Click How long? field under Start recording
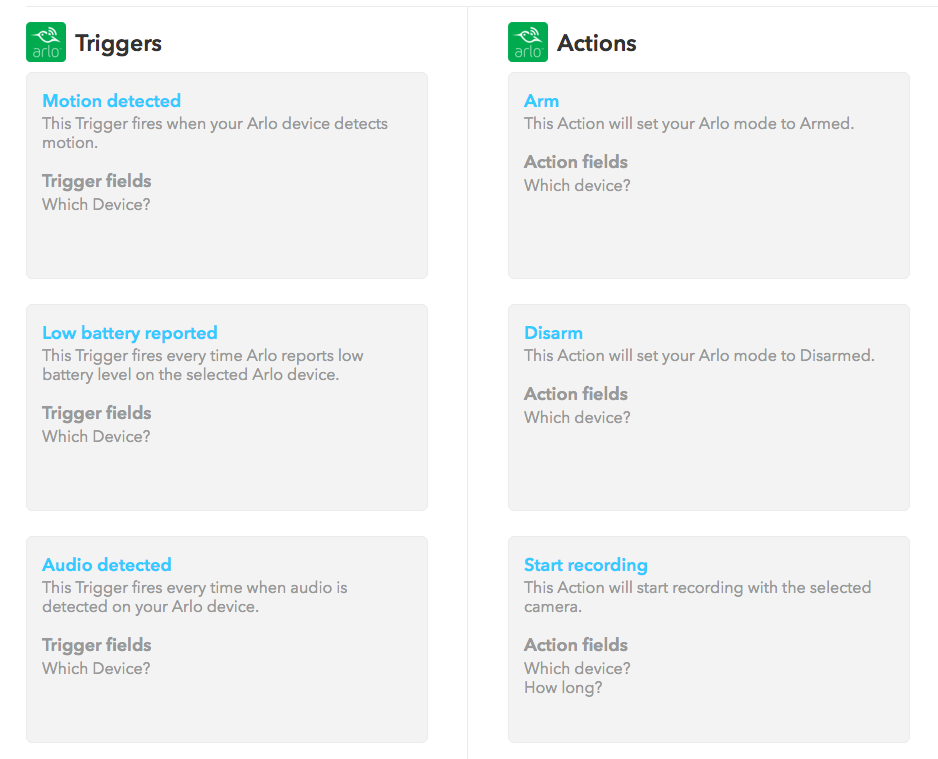Image resolution: width=938 pixels, height=759 pixels. [x=563, y=688]
